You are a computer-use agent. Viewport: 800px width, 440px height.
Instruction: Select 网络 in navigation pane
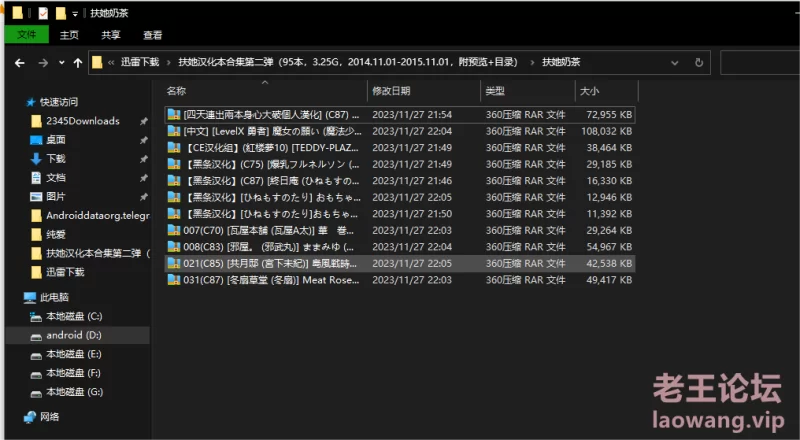coord(49,417)
